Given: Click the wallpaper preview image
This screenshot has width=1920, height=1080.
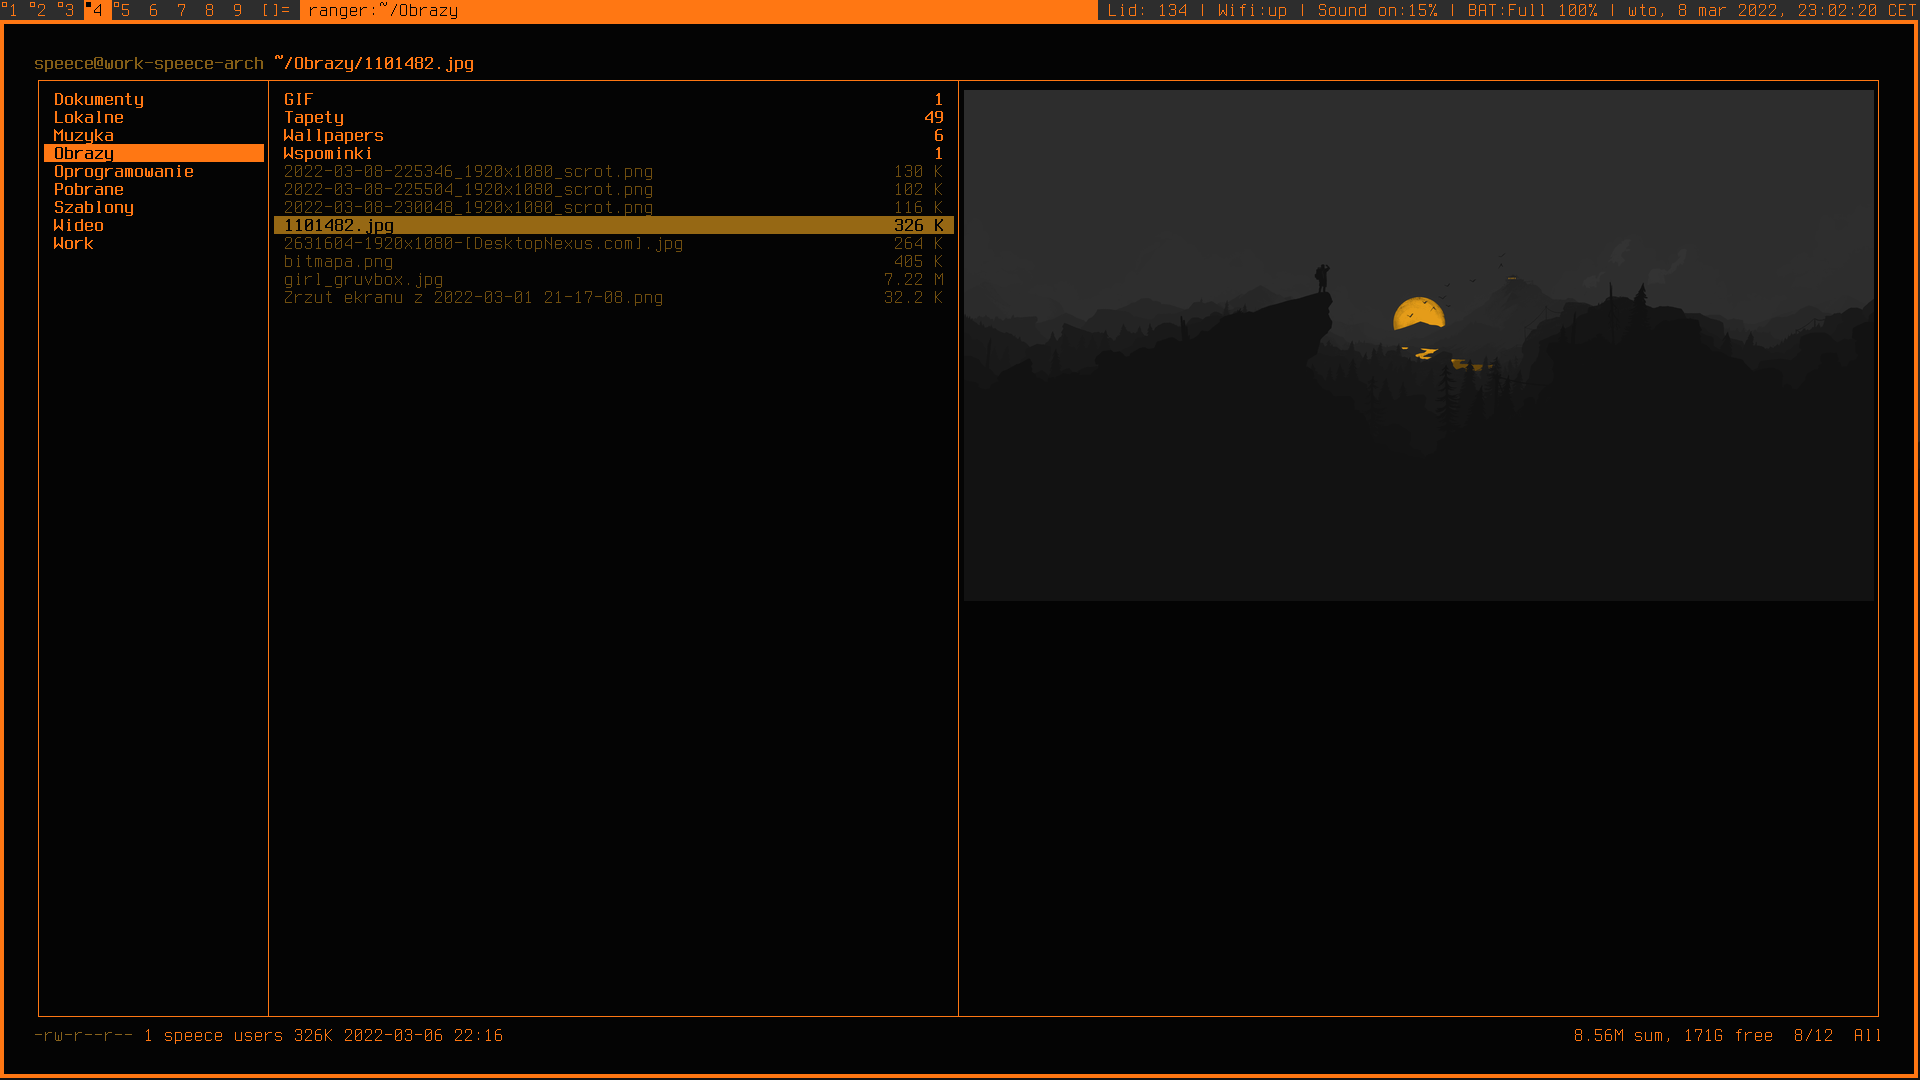Looking at the screenshot, I should click(x=1418, y=345).
